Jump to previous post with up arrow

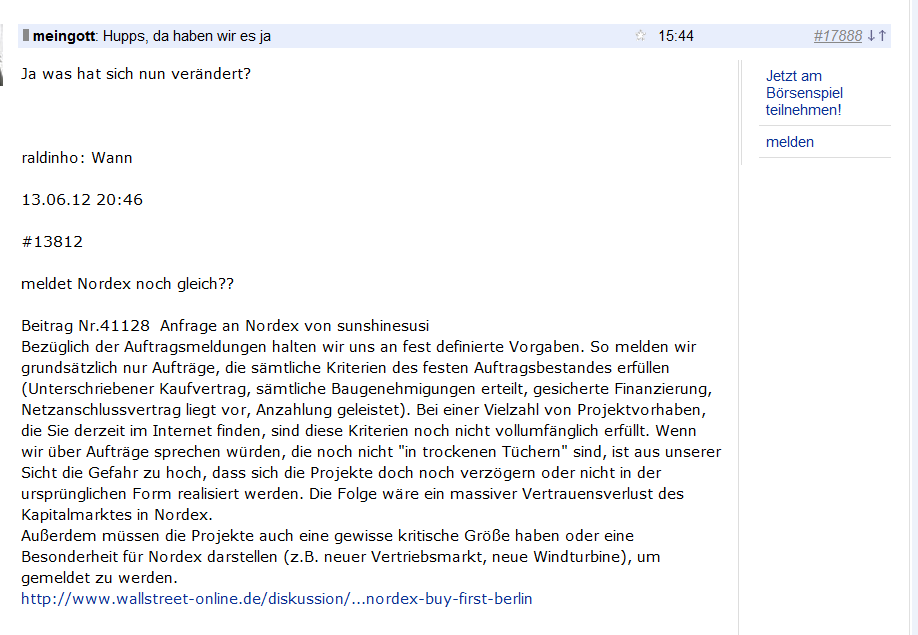(x=882, y=36)
